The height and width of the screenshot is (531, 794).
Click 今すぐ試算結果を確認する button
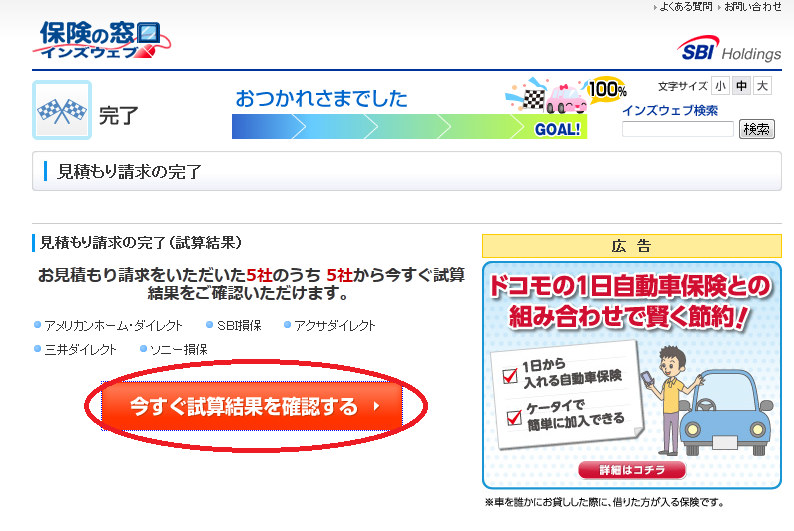click(252, 406)
